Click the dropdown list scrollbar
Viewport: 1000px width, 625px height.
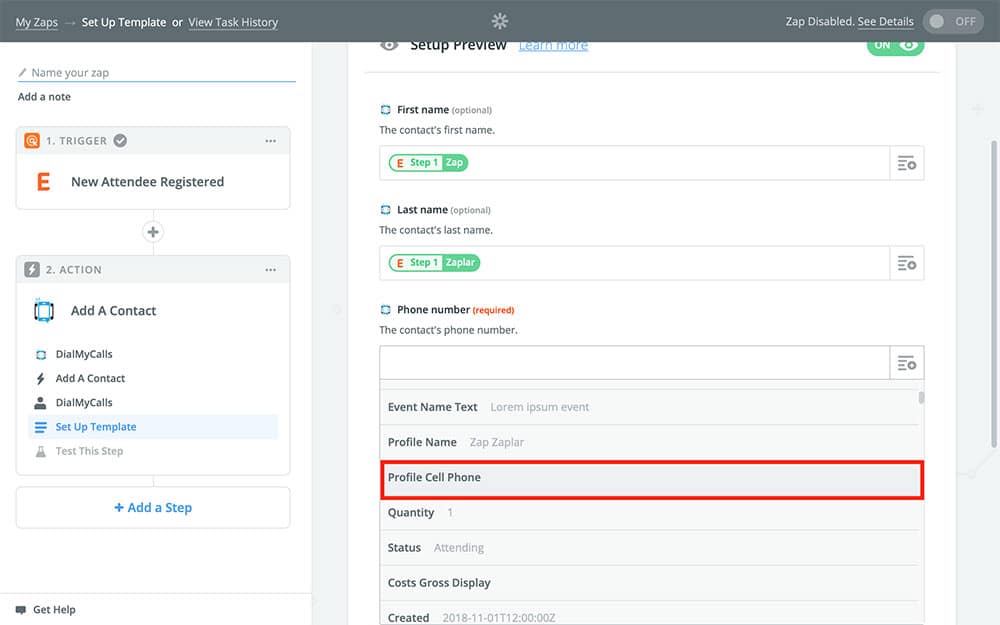pos(921,397)
